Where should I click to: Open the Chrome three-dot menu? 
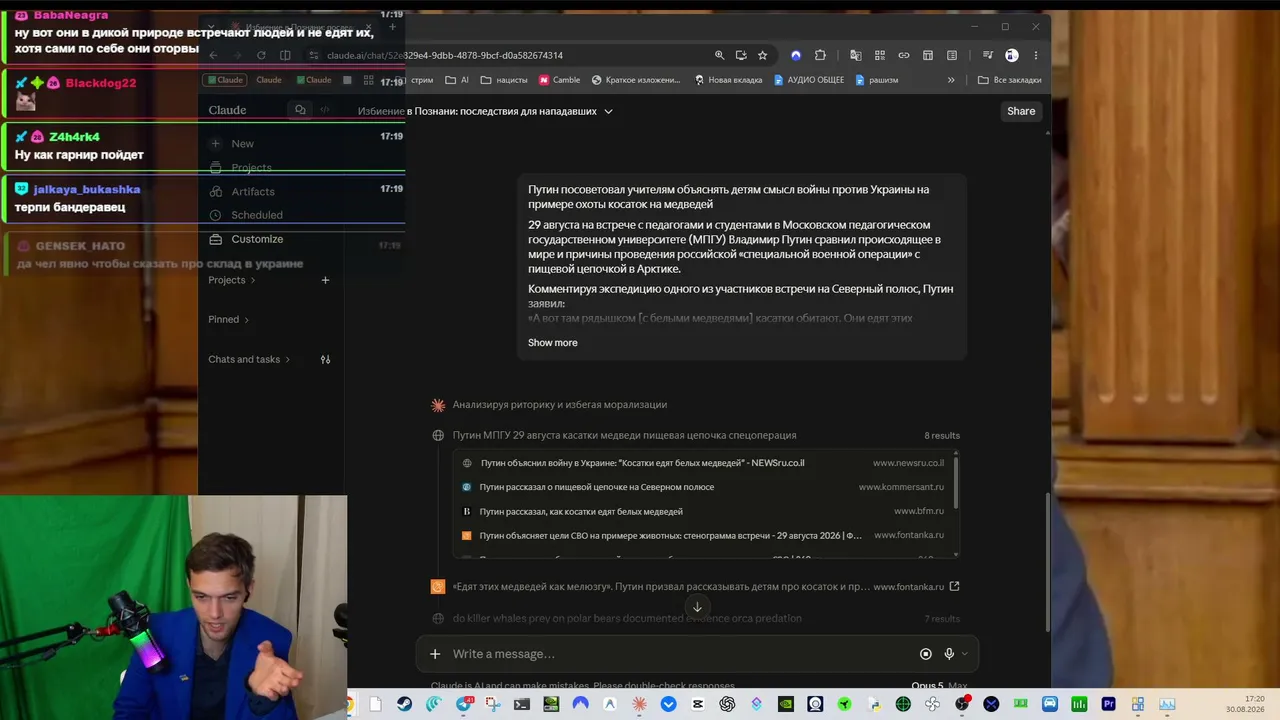pyautogui.click(x=1036, y=55)
